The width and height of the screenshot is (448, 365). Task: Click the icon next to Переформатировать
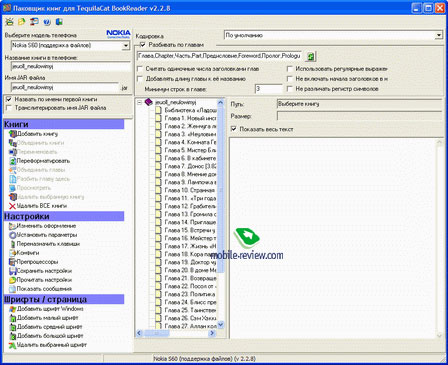click(x=13, y=161)
